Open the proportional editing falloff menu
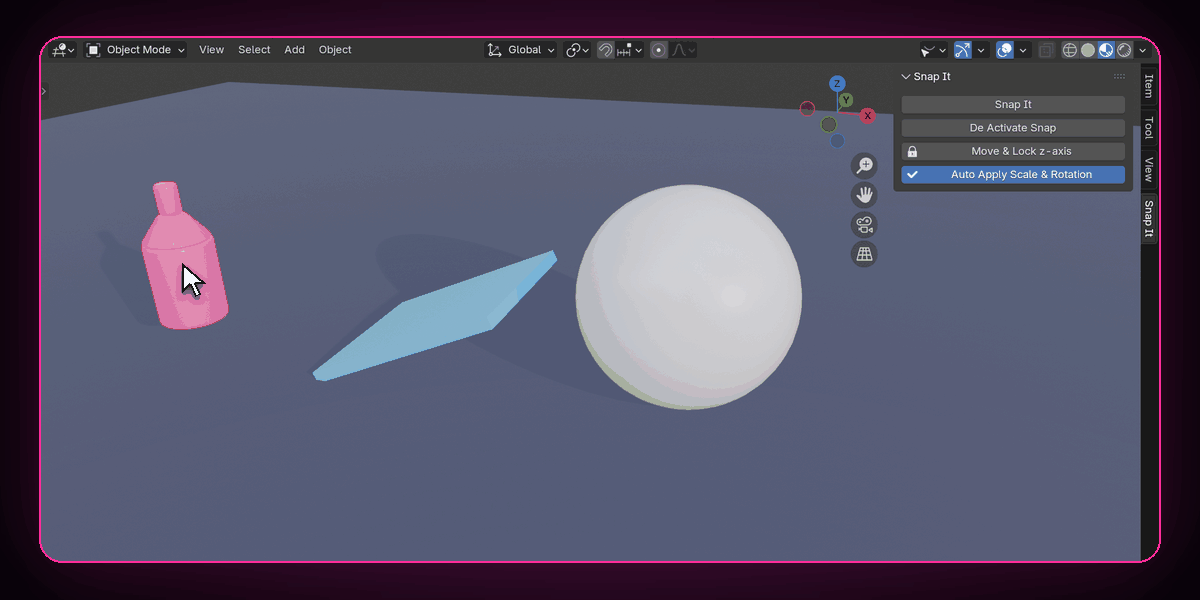Image resolution: width=1200 pixels, height=600 pixels. click(684, 50)
